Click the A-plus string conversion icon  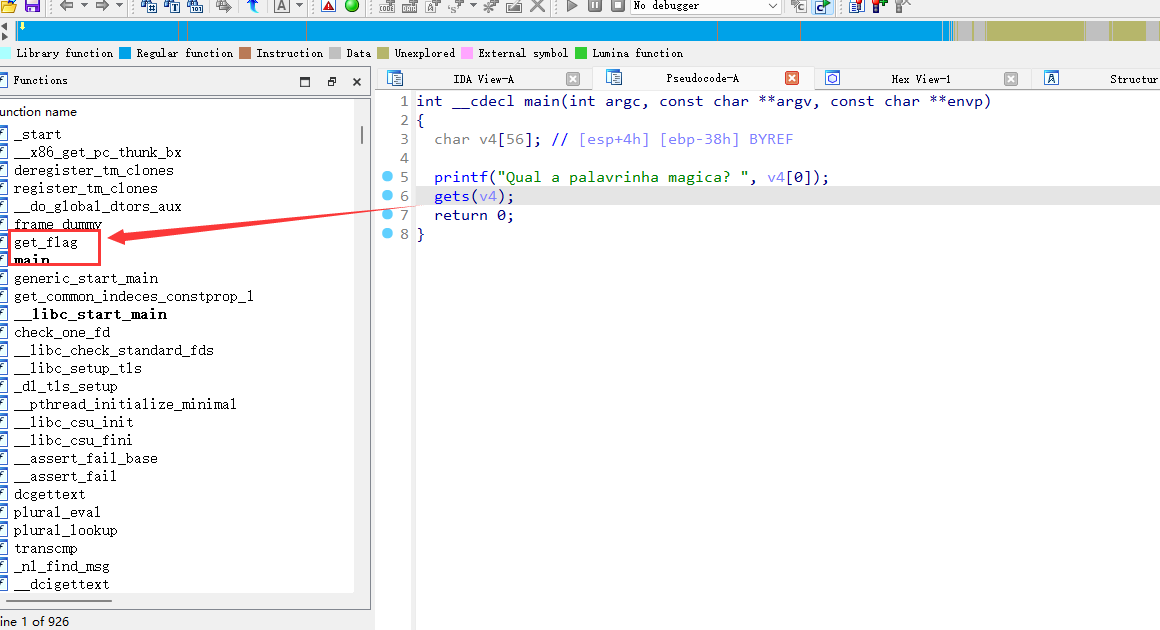434,6
